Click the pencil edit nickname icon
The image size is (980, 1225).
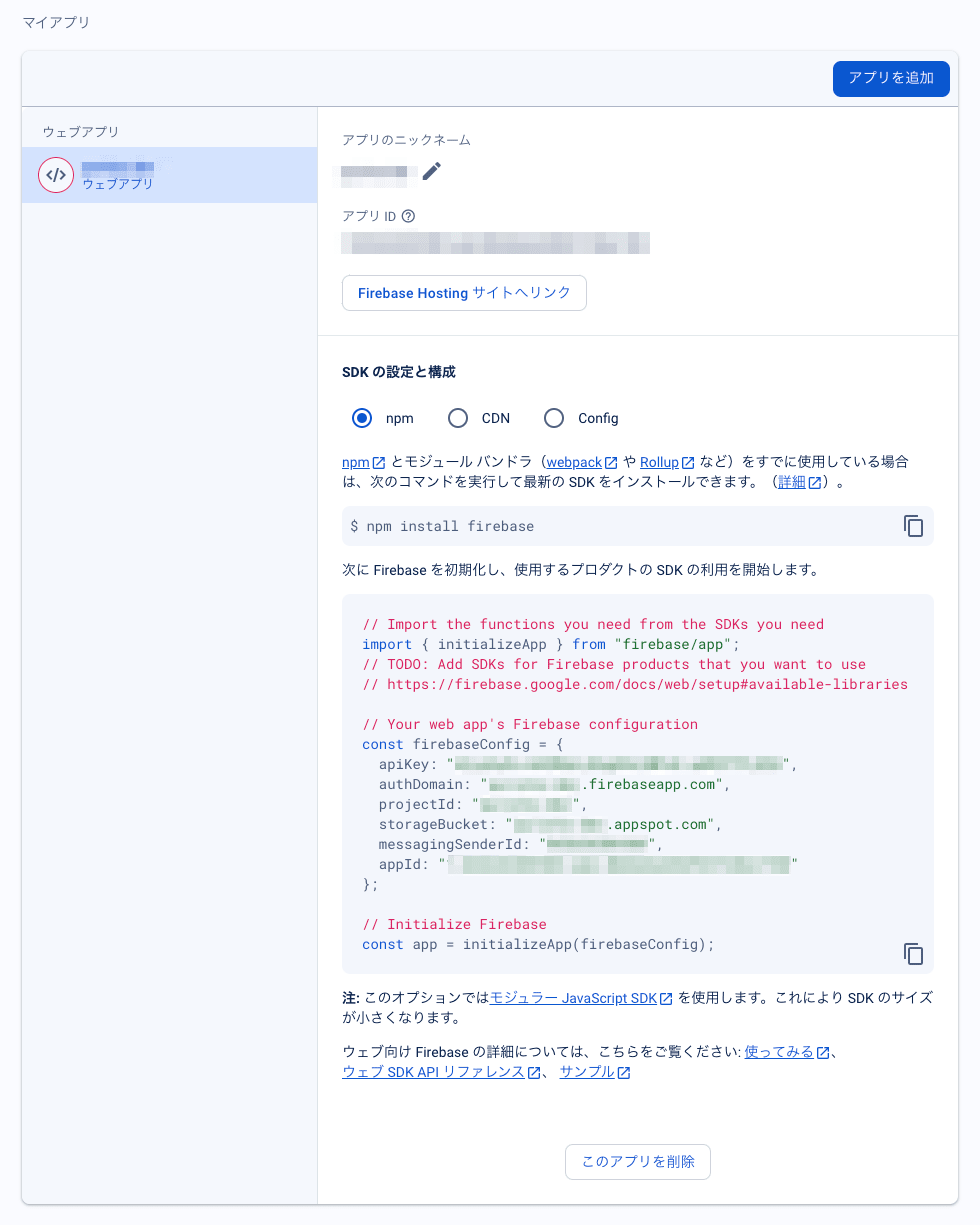tap(431, 171)
